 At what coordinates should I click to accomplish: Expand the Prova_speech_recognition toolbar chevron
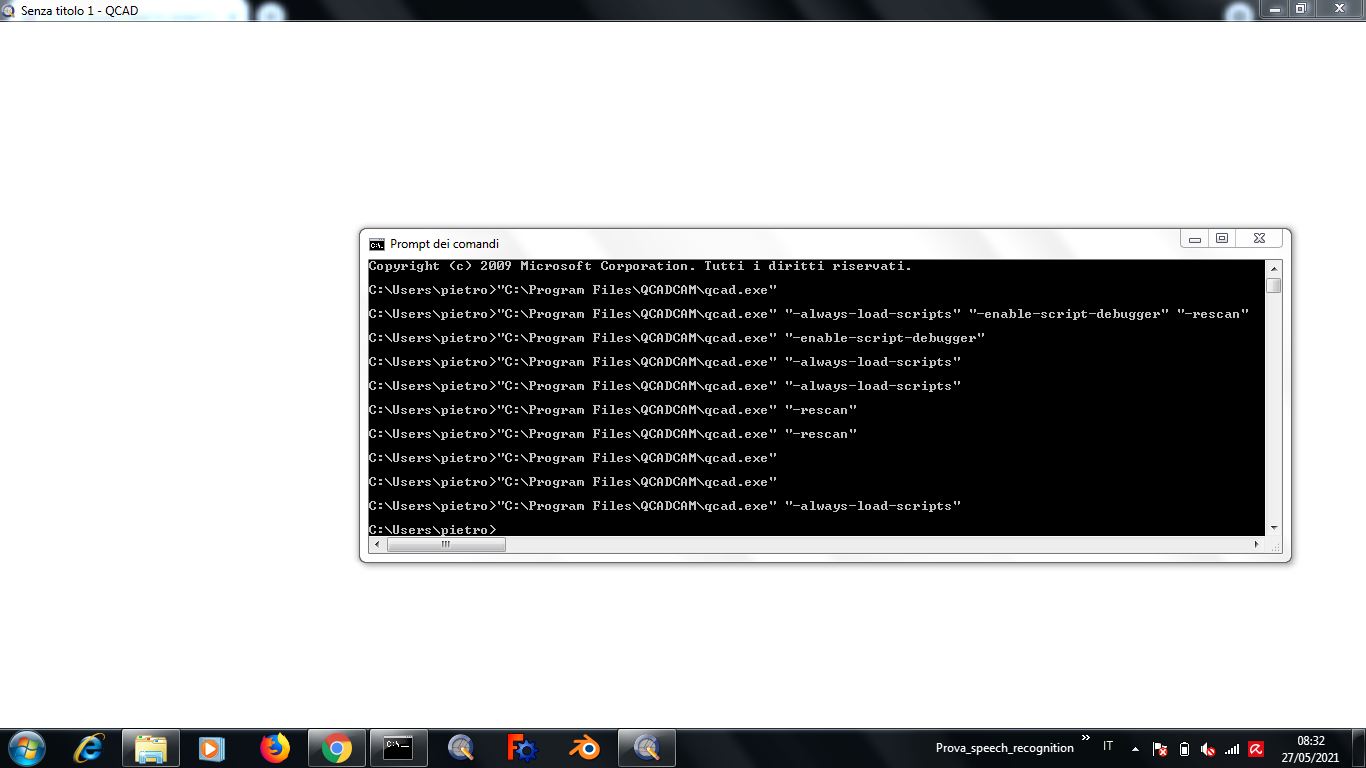(x=1086, y=739)
